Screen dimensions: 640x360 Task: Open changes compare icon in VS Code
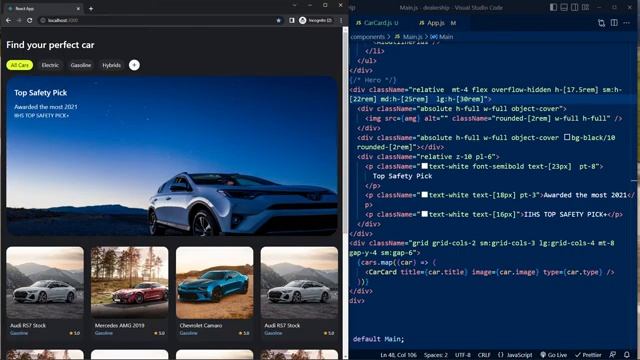point(601,23)
